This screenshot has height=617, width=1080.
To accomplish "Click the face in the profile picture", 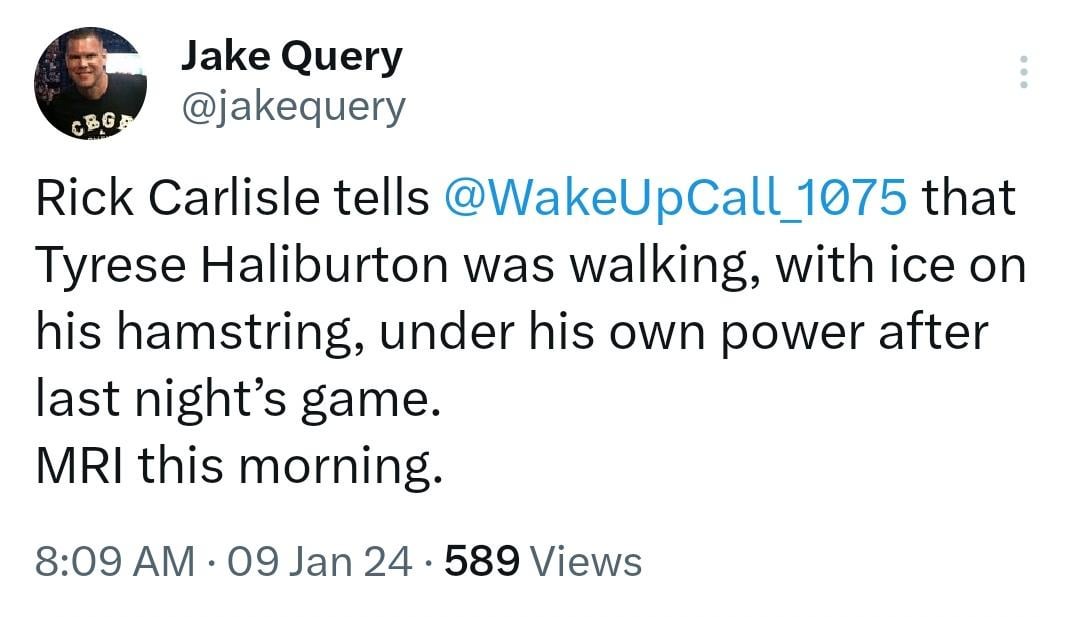I will click(x=85, y=62).
